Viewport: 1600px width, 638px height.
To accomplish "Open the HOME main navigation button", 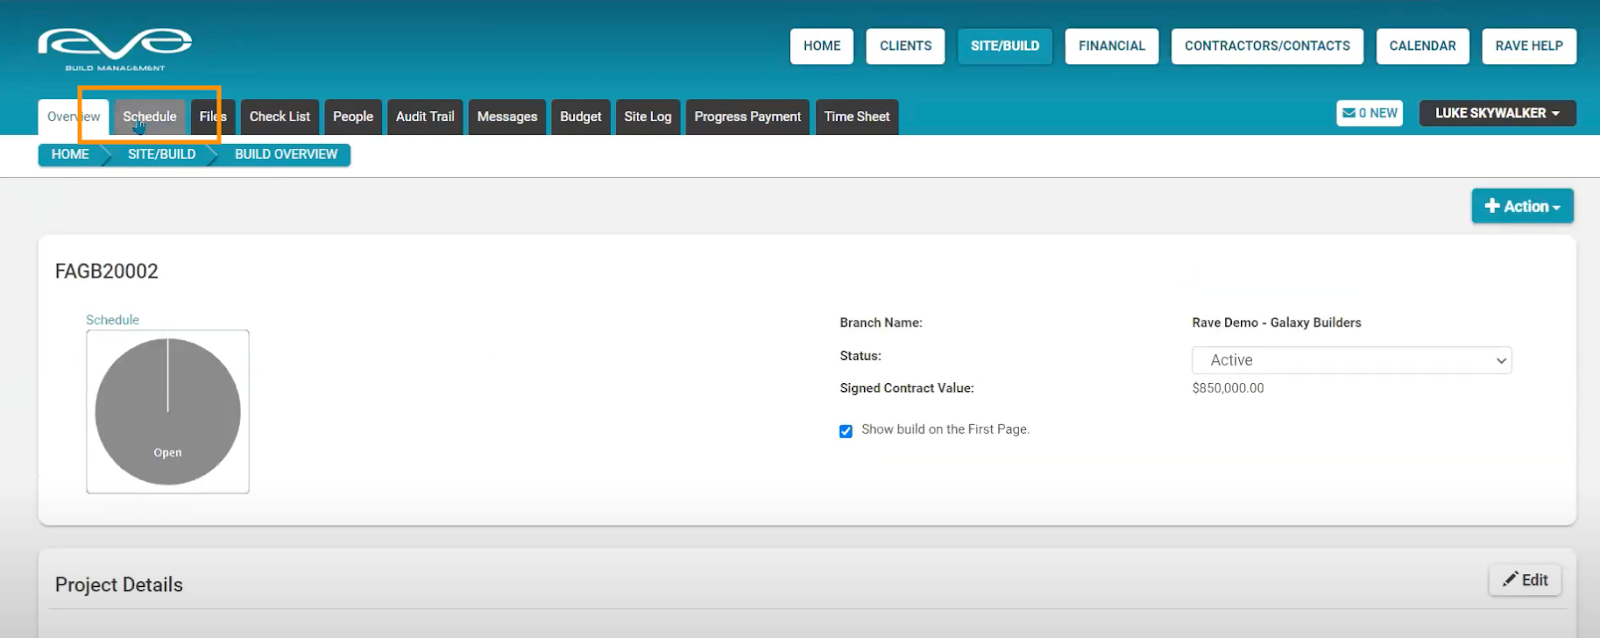I will click(822, 46).
